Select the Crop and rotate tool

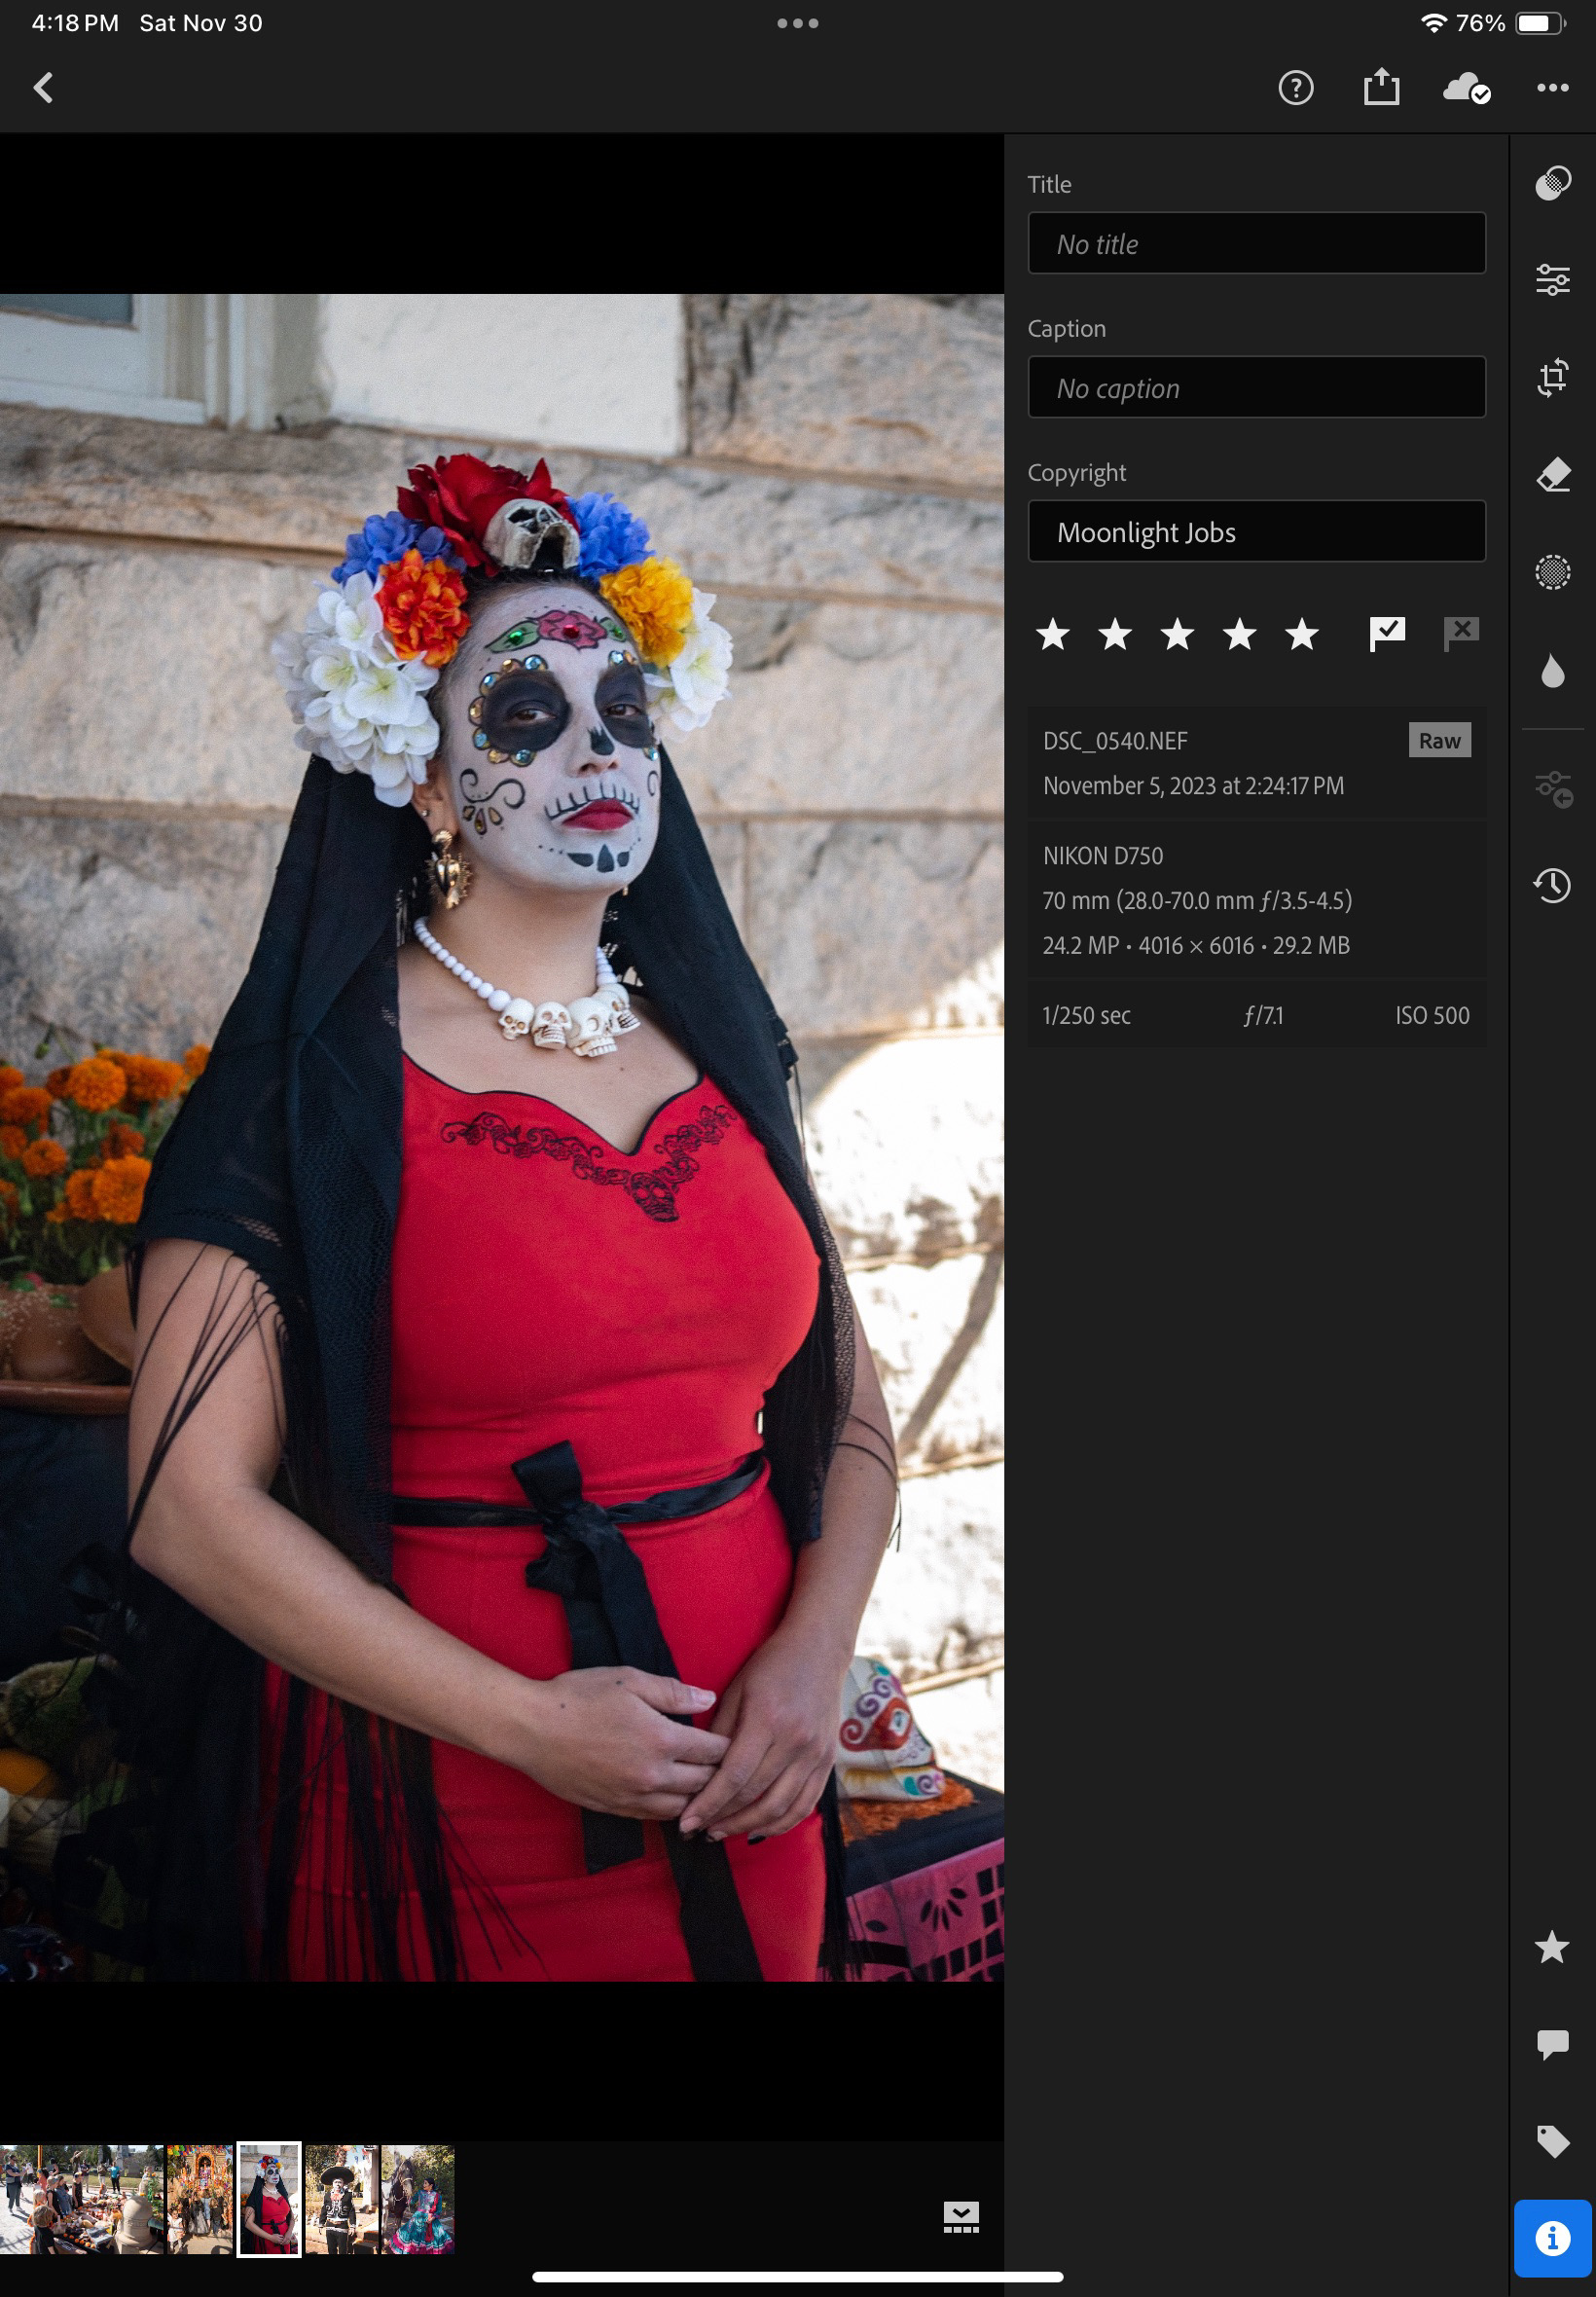point(1552,377)
